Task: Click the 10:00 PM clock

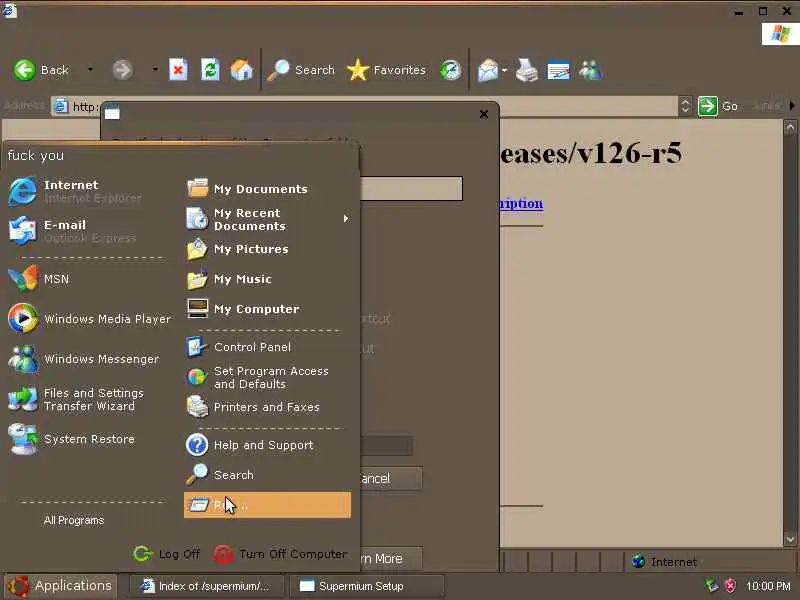Action: (768, 586)
